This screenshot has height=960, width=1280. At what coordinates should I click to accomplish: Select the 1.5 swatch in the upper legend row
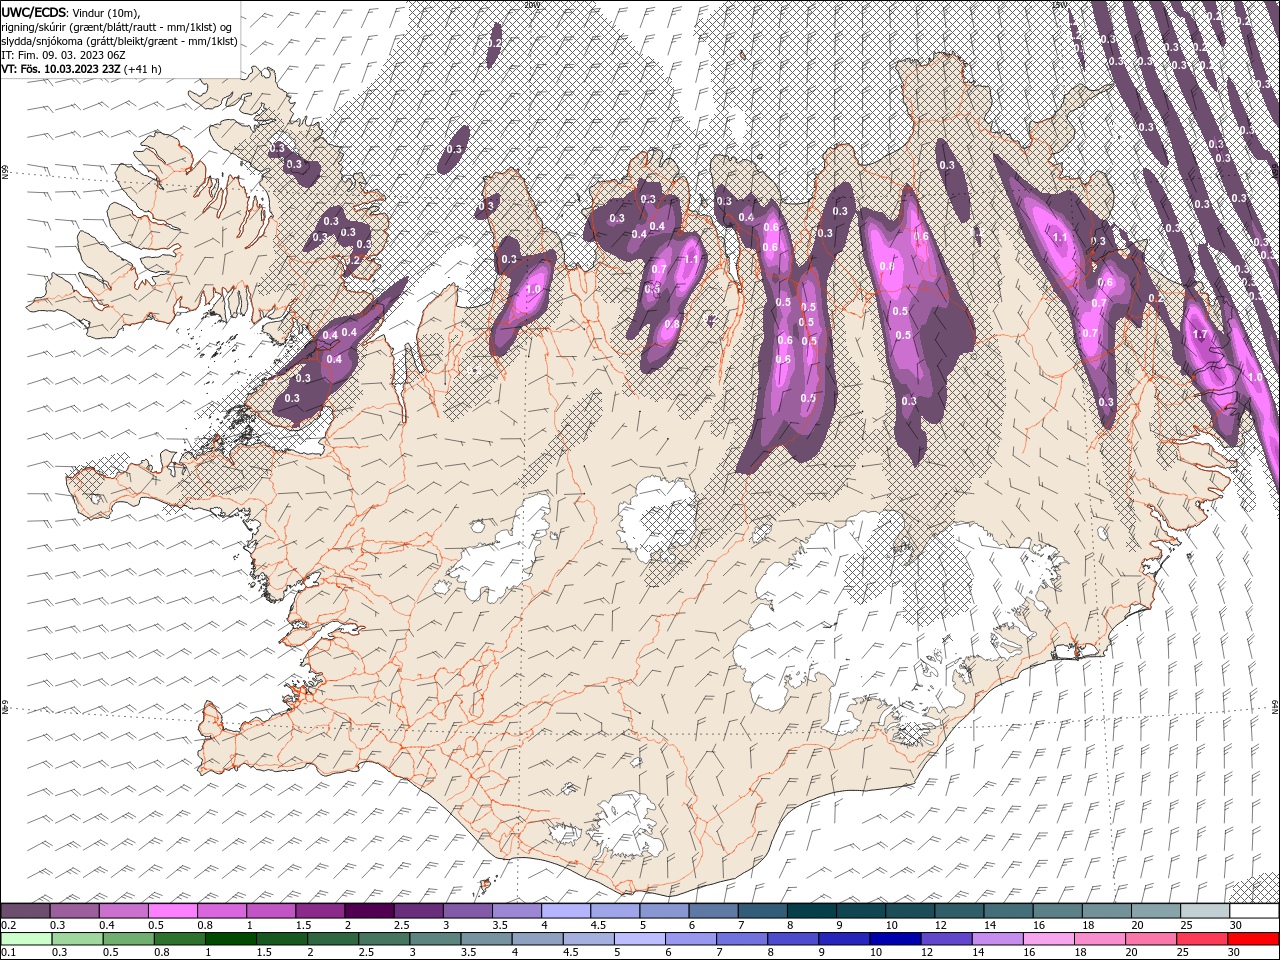coord(320,911)
